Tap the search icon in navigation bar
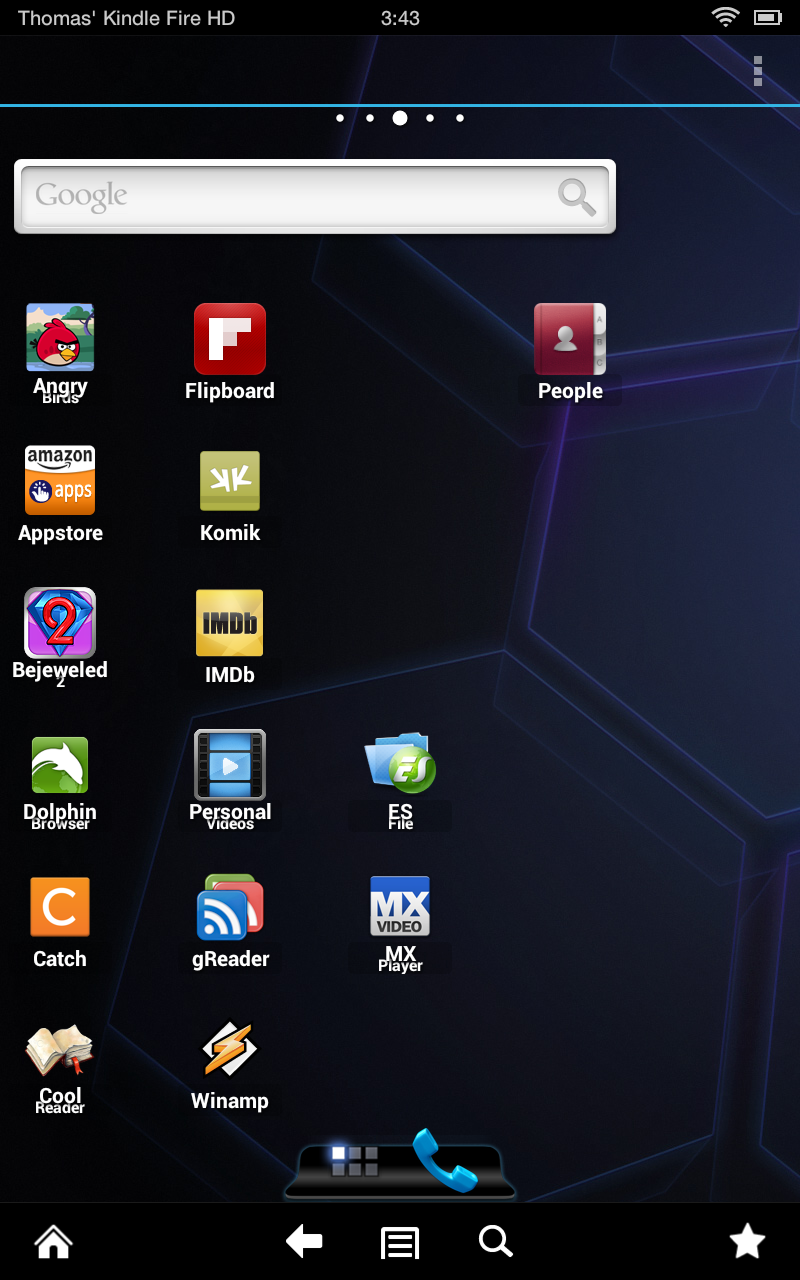Viewport: 800px width, 1280px height. point(496,1241)
